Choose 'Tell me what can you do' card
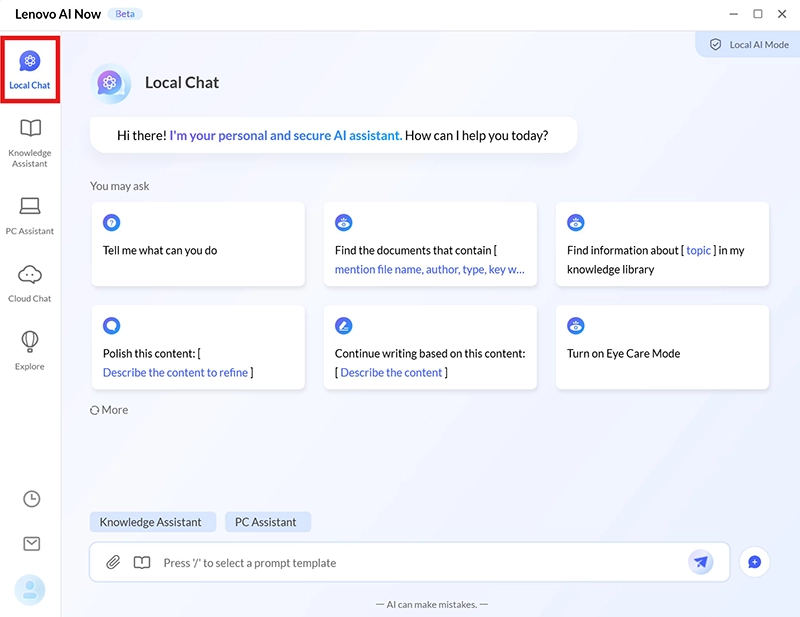The height and width of the screenshot is (617, 800). (198, 245)
